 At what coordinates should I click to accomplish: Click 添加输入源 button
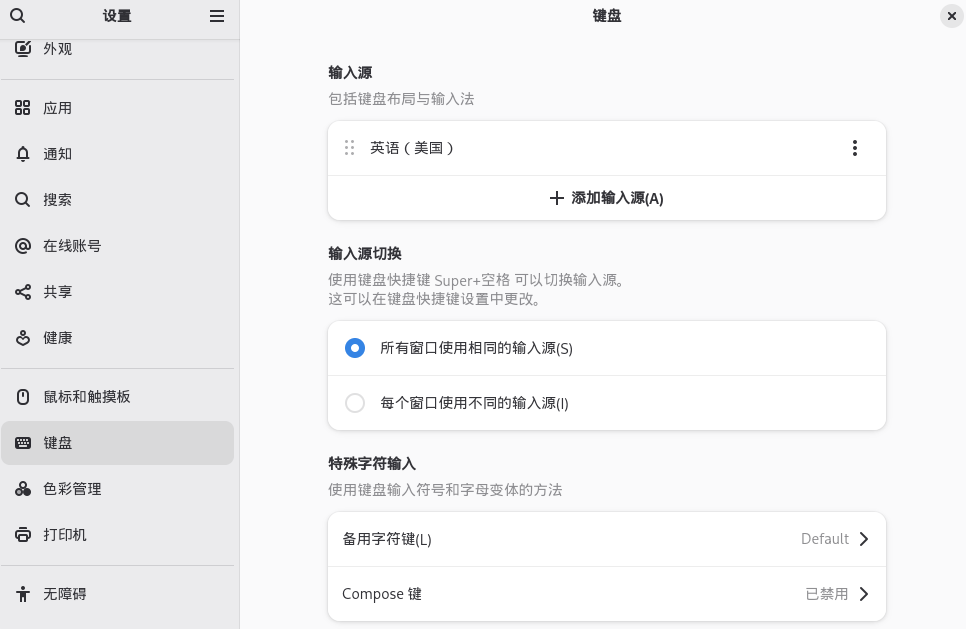pyautogui.click(x=607, y=198)
